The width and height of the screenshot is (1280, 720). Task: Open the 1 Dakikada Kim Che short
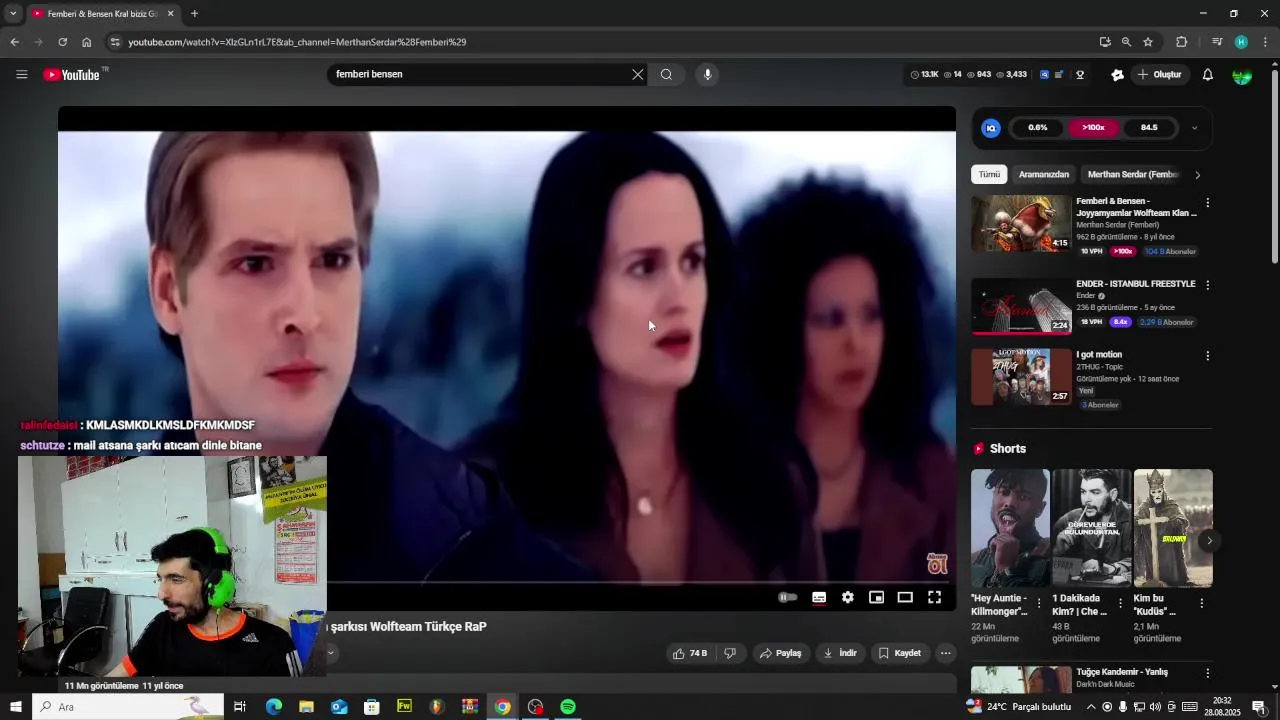pos(1091,528)
